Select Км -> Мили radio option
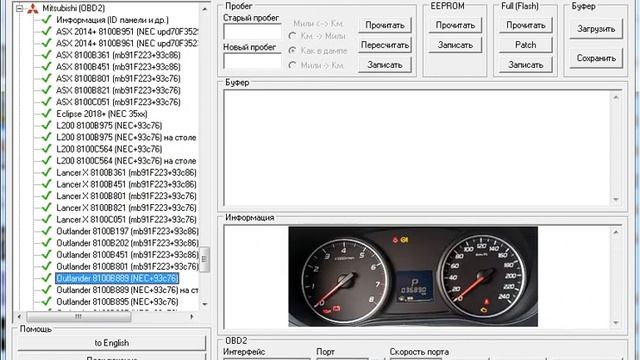The image size is (640, 360). pyautogui.click(x=292, y=36)
